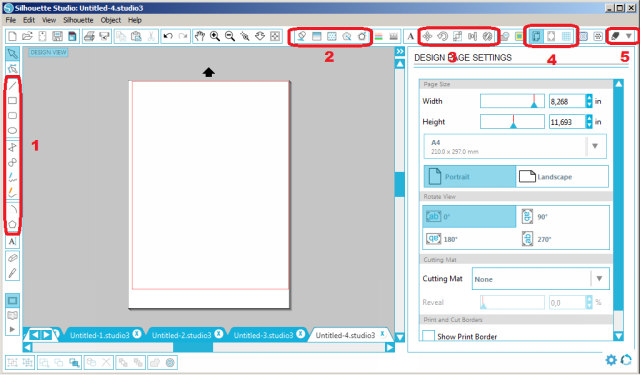
Task: Open the Cut Settings window
Action: 616,36
